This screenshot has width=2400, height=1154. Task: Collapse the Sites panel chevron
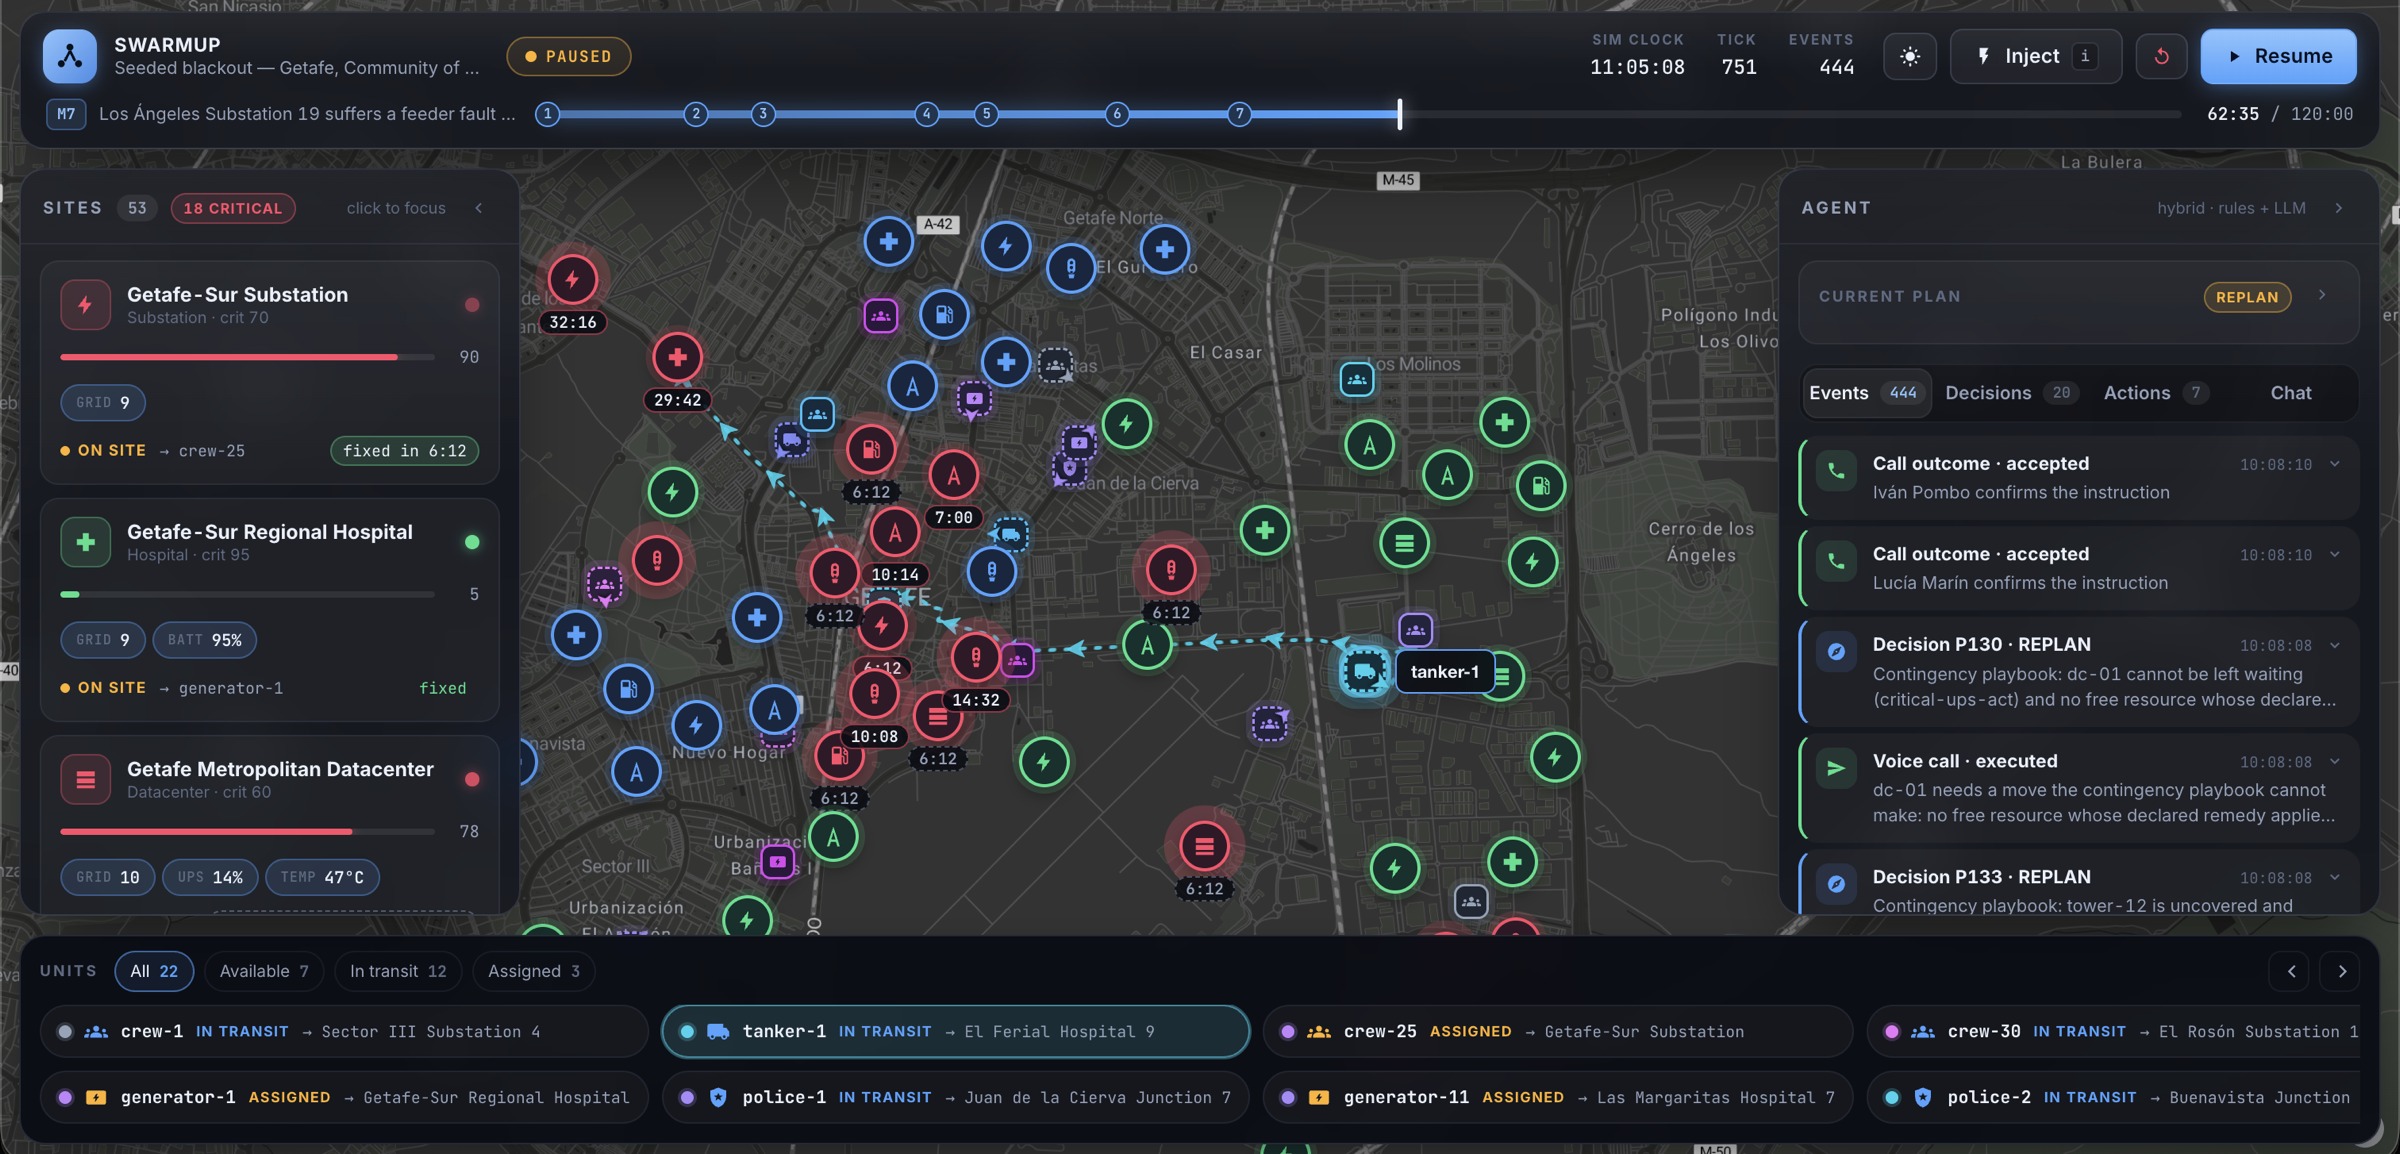click(x=479, y=208)
